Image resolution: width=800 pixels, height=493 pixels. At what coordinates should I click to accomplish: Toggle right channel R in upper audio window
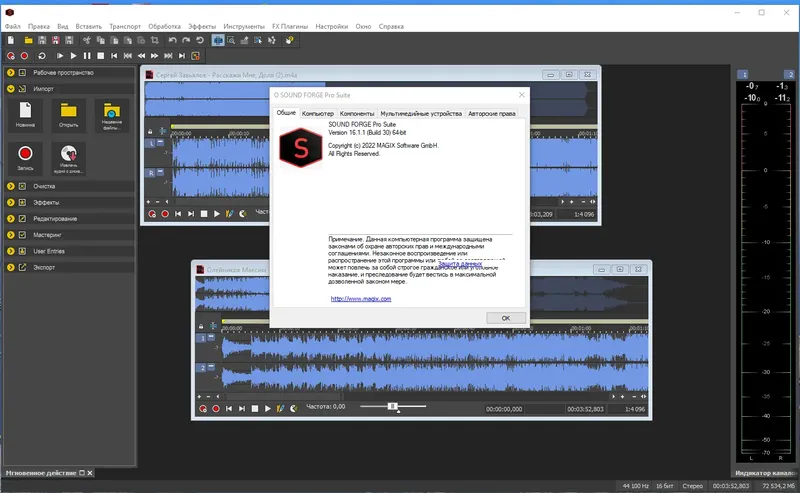click(x=151, y=173)
